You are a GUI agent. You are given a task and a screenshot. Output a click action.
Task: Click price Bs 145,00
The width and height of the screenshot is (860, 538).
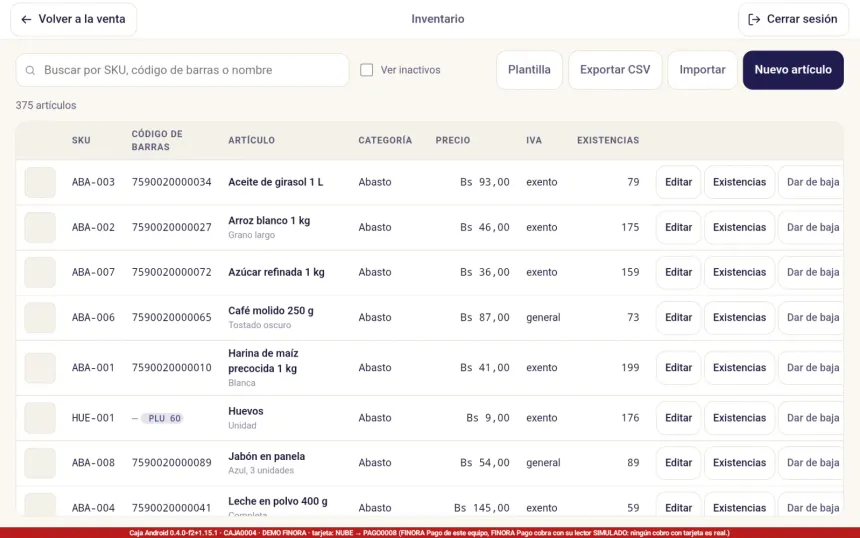[482, 508]
